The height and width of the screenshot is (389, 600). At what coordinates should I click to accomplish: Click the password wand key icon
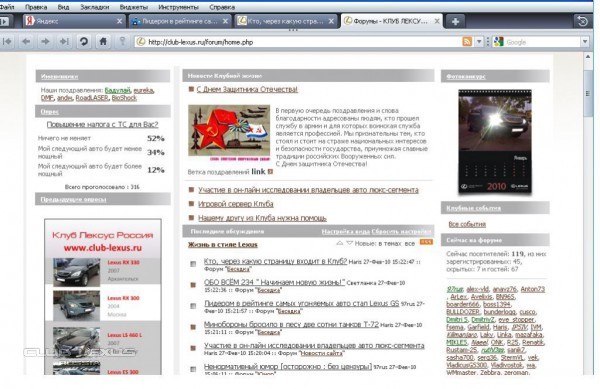[x=122, y=41]
